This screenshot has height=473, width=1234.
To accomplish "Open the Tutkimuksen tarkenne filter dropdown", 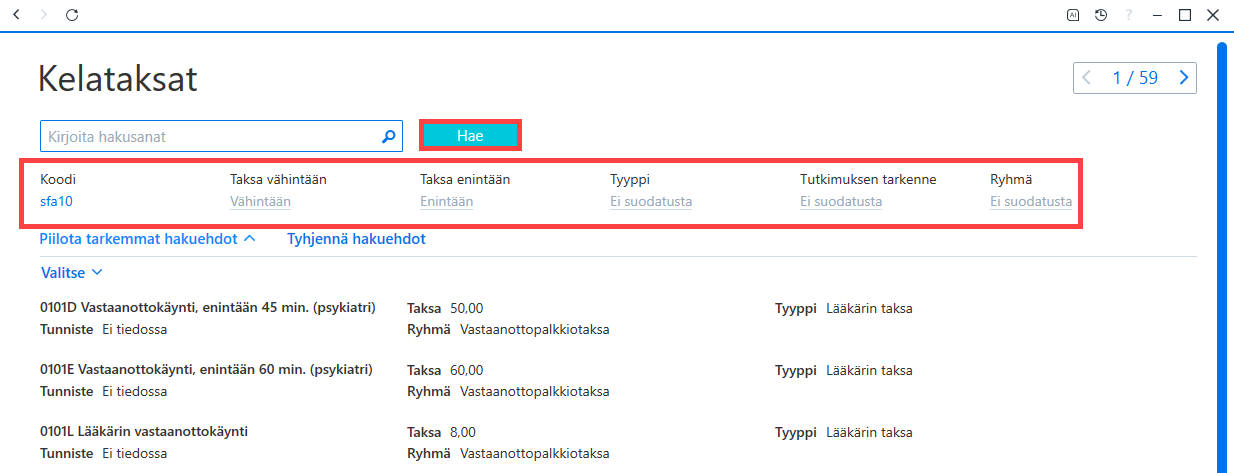I will 841,201.
